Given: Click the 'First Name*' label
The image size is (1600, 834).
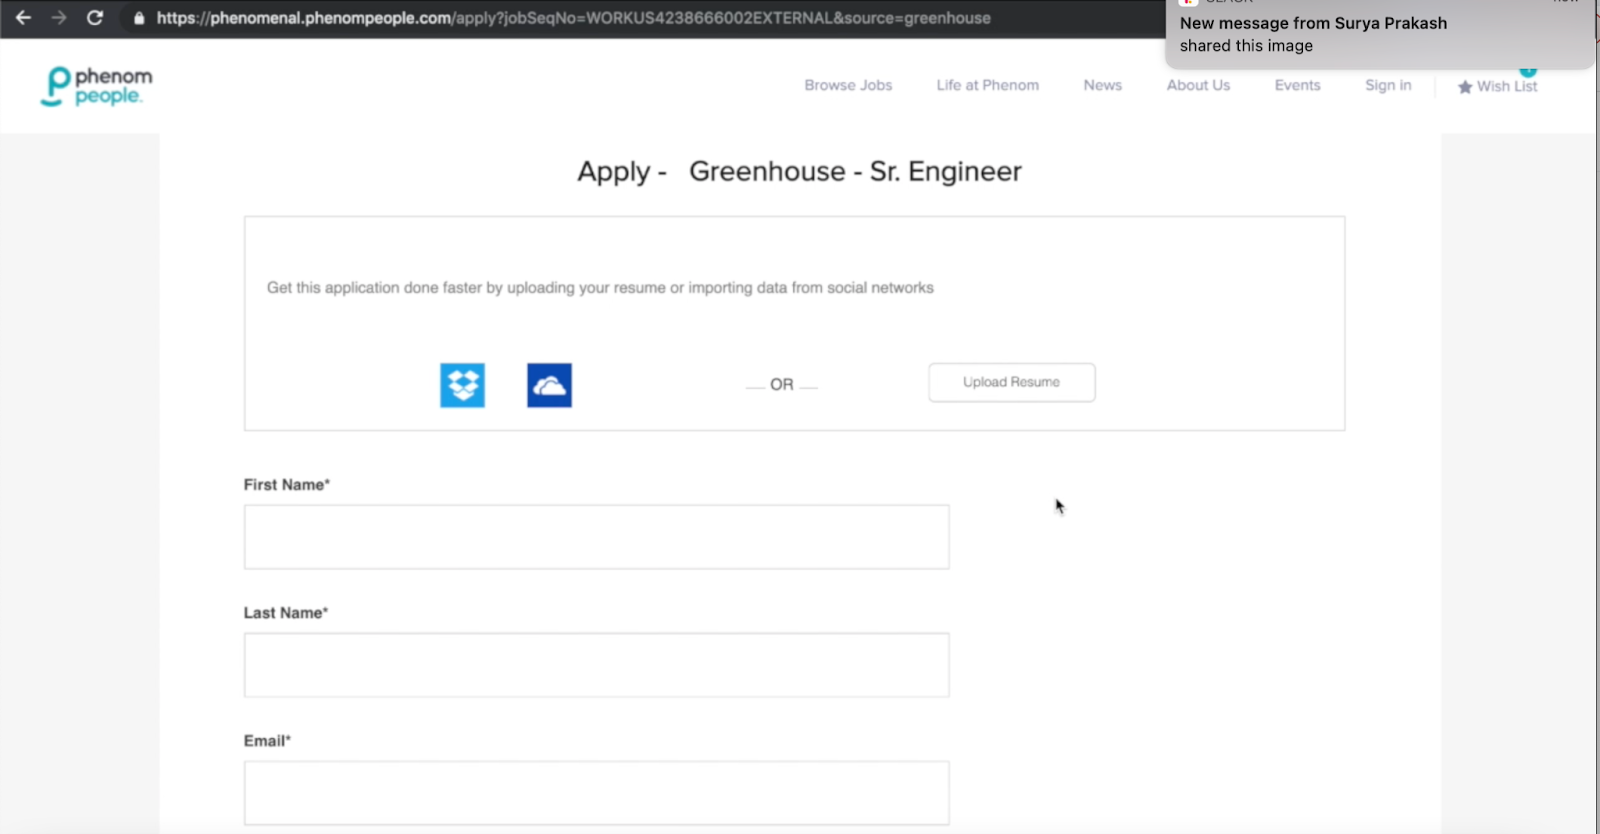Looking at the screenshot, I should coord(287,485).
